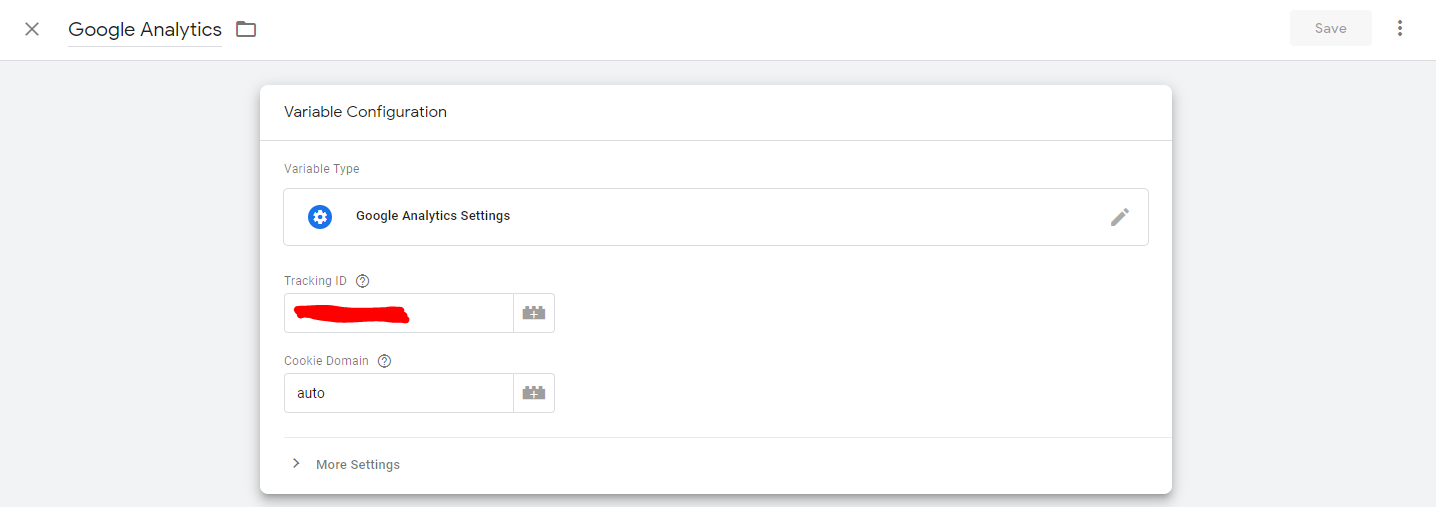Select the Google Analytics Settings type text

pos(433,216)
